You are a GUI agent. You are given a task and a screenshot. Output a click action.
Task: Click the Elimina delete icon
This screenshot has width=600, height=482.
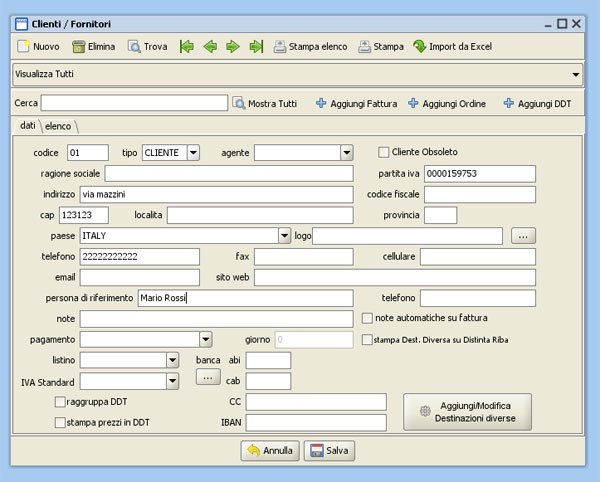pos(78,46)
